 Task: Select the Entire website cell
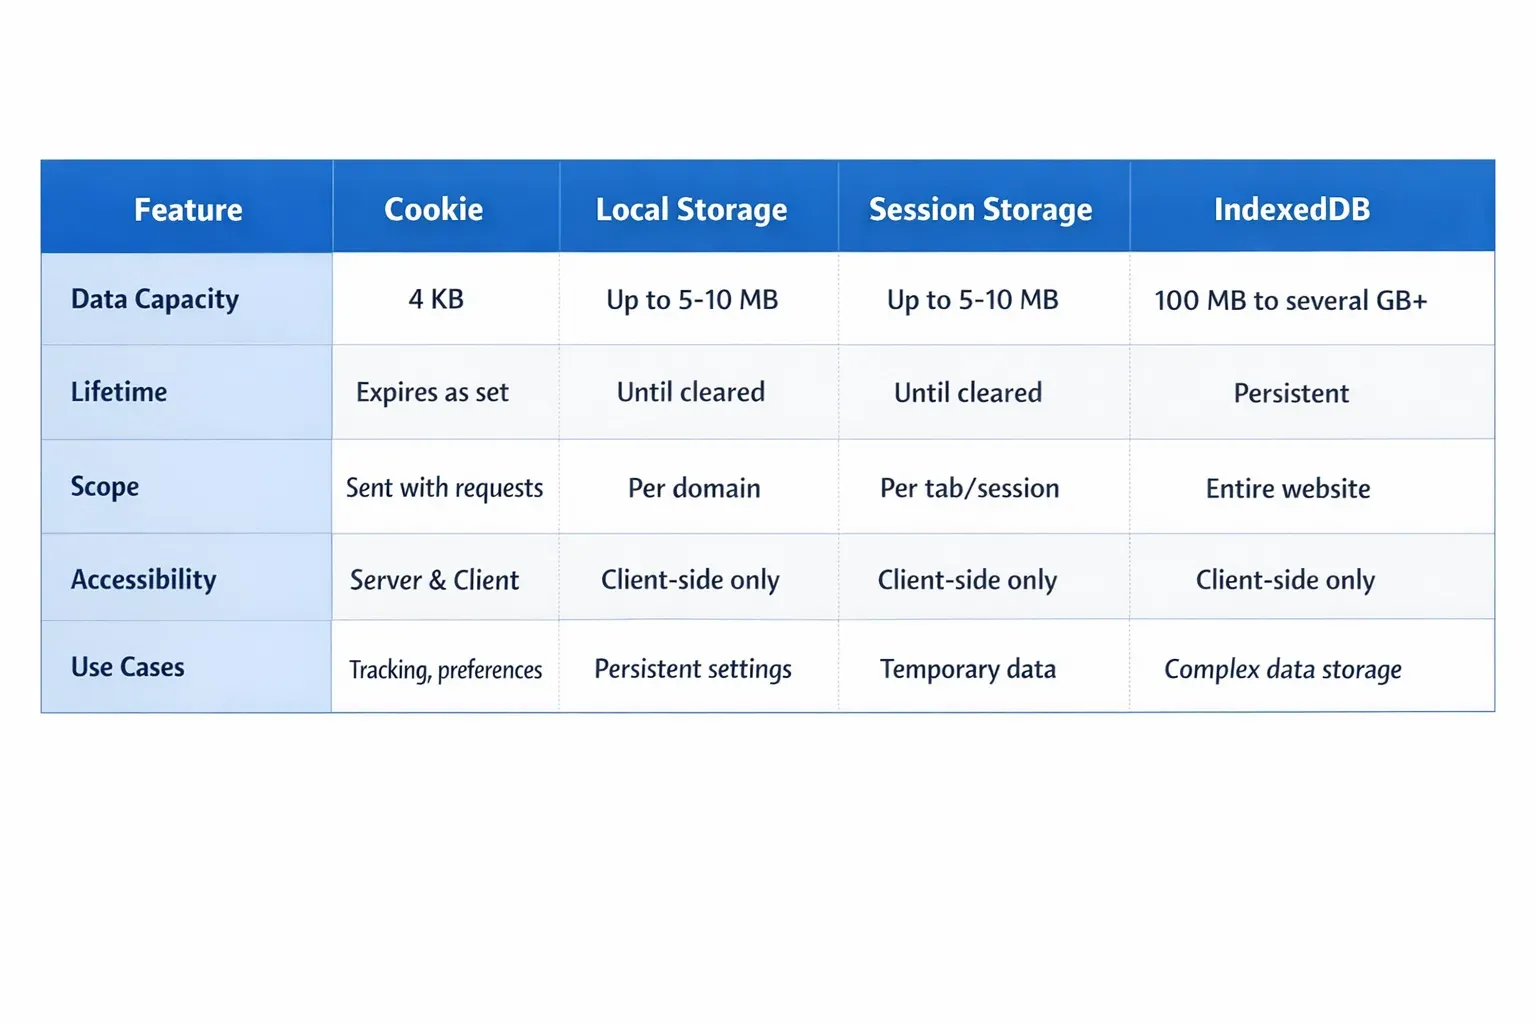click(1288, 488)
